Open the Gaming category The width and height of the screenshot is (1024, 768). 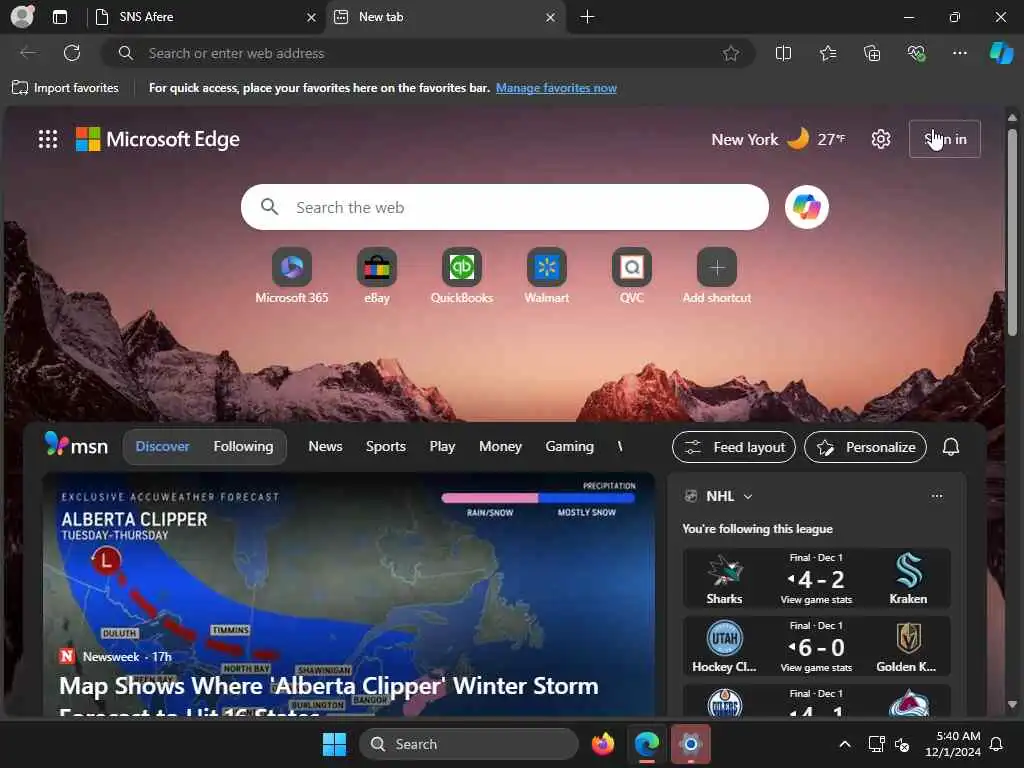pos(569,447)
